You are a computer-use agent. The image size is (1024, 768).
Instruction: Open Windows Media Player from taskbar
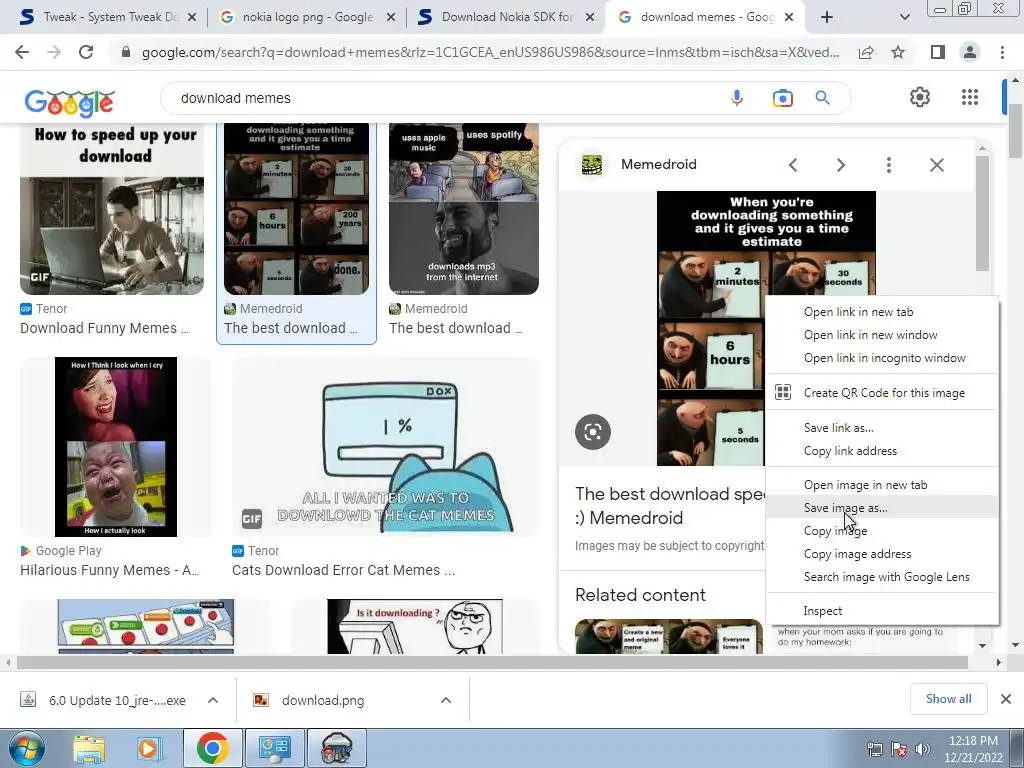click(150, 749)
